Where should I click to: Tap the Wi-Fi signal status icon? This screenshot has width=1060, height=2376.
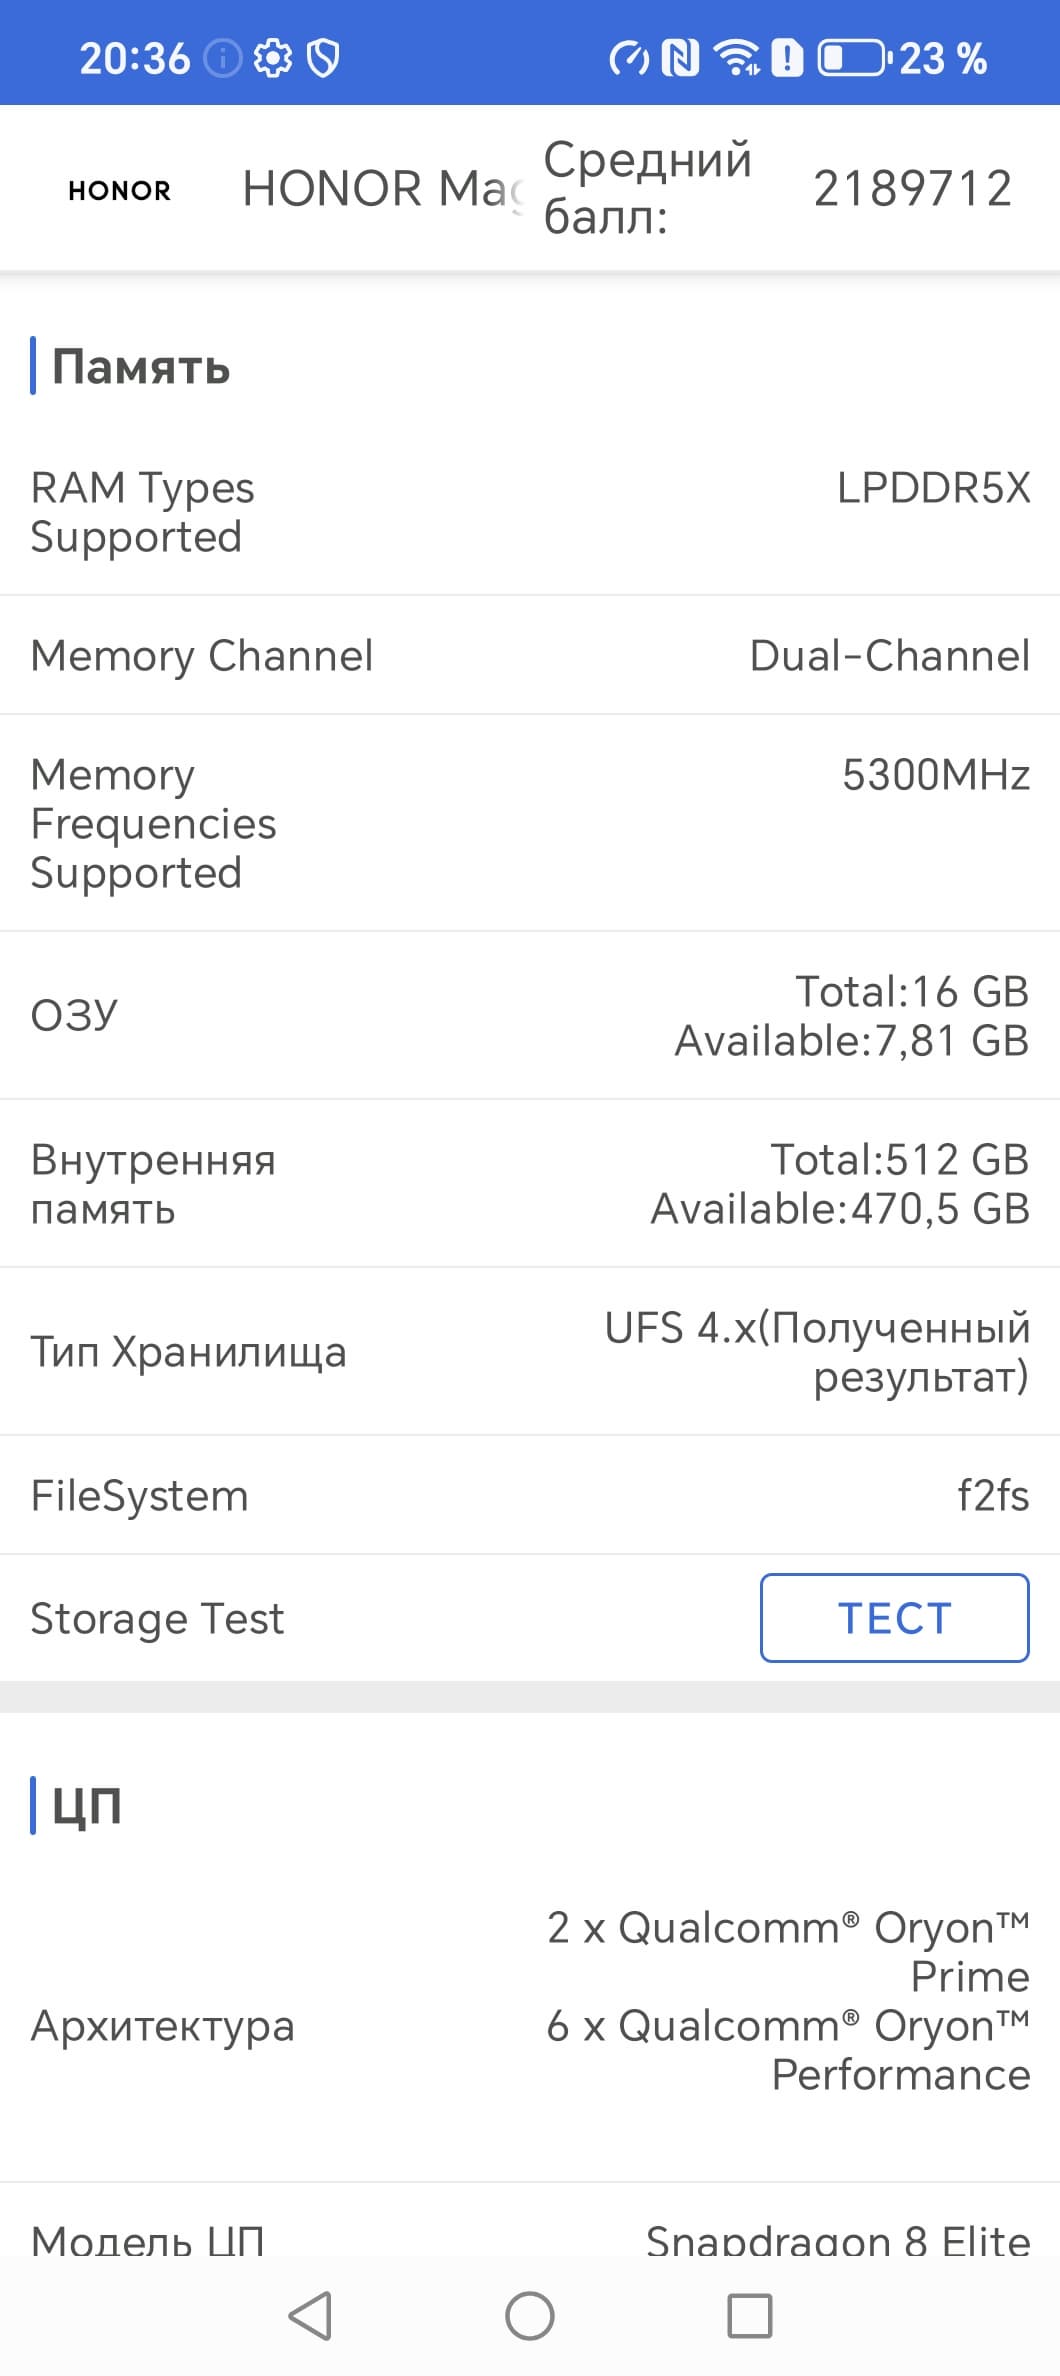(736, 58)
